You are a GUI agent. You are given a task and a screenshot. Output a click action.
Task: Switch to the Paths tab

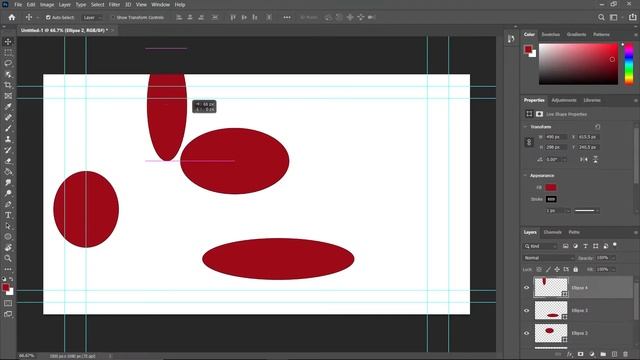pos(574,232)
